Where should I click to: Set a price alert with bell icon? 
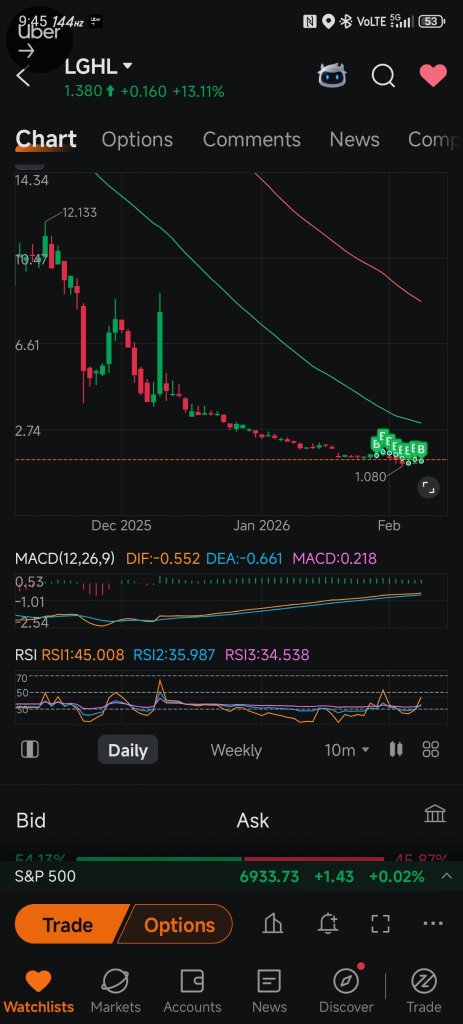(328, 923)
